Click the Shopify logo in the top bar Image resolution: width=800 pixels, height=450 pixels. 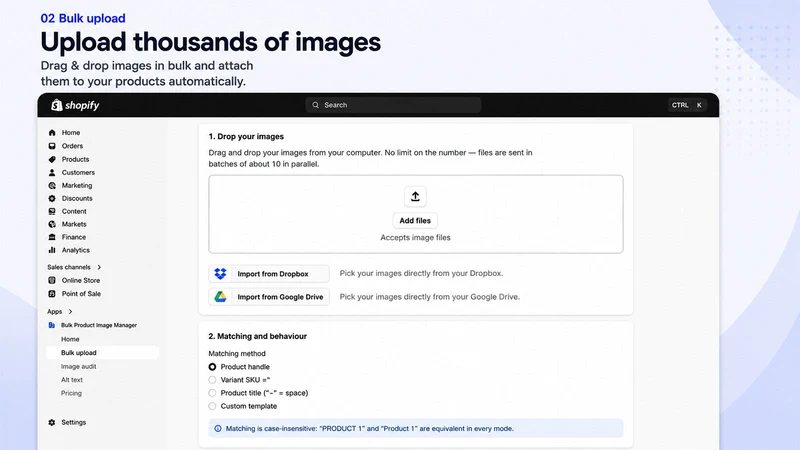(x=75, y=105)
